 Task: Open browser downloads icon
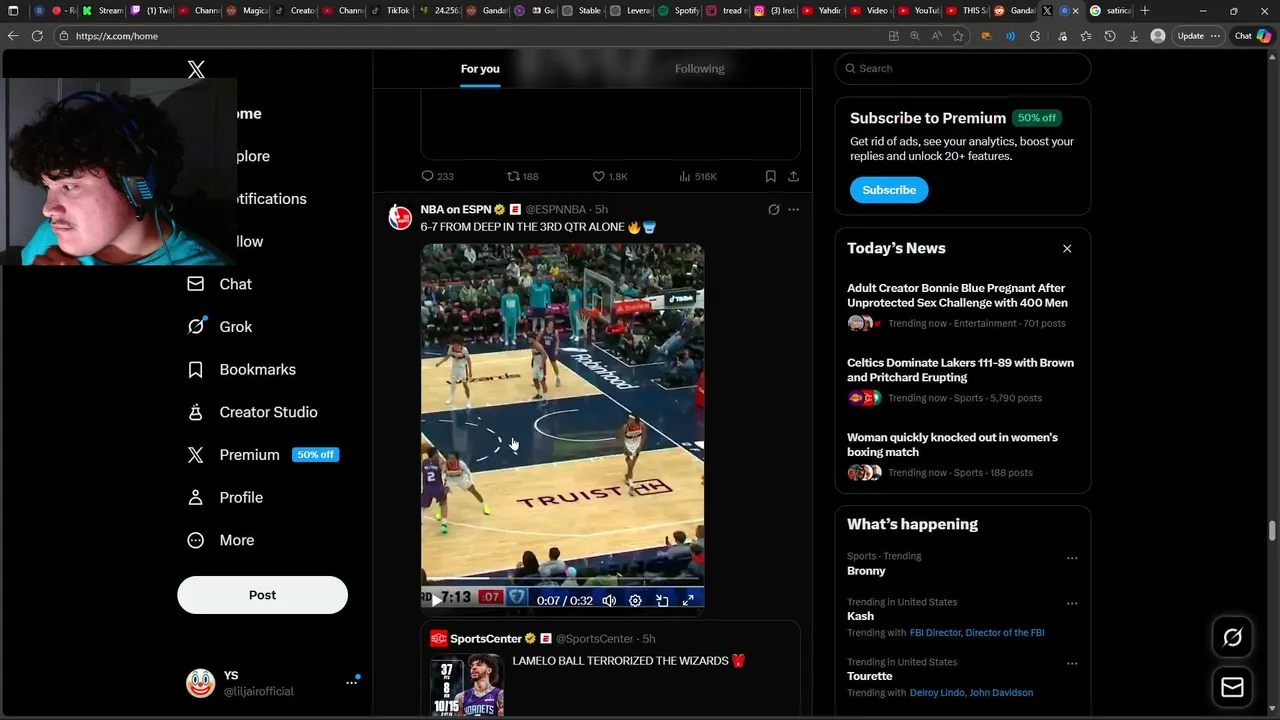coord(1134,36)
